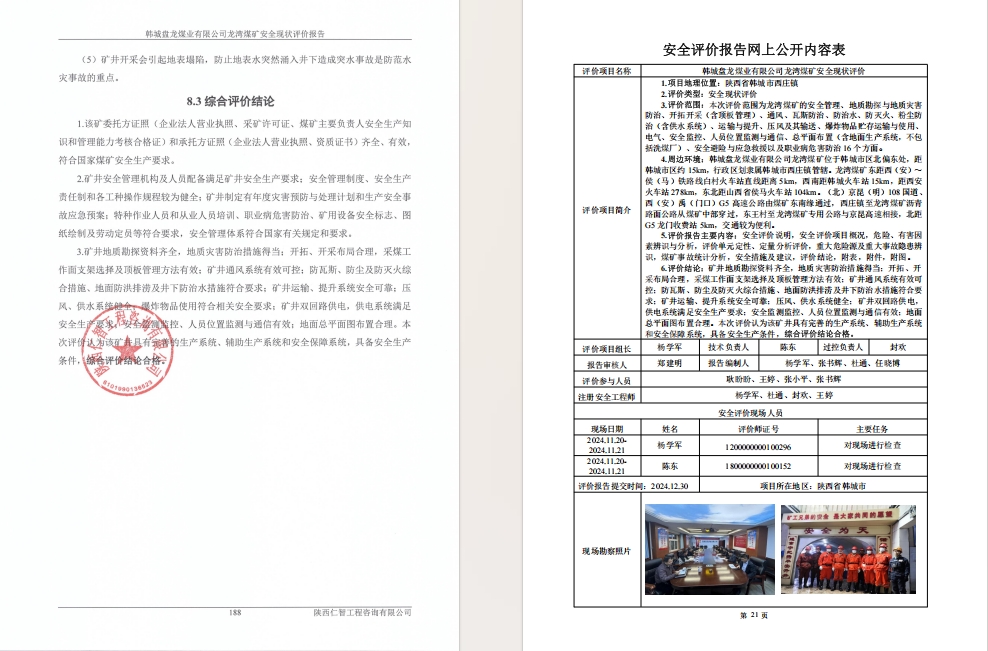Click the footer text "陕西仁智工程咨询有限公司"
The height and width of the screenshot is (651, 988).
point(362,613)
